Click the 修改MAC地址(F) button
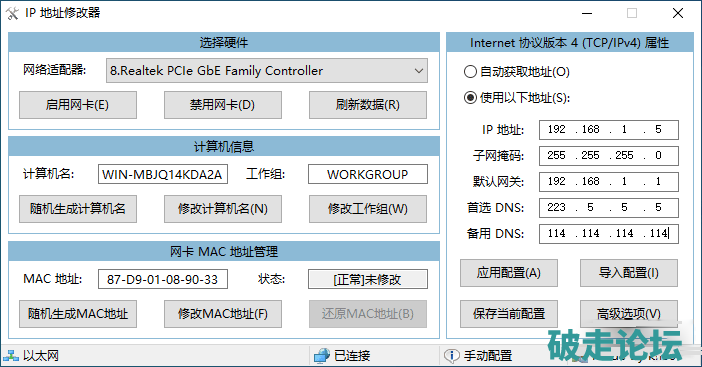 click(223, 314)
